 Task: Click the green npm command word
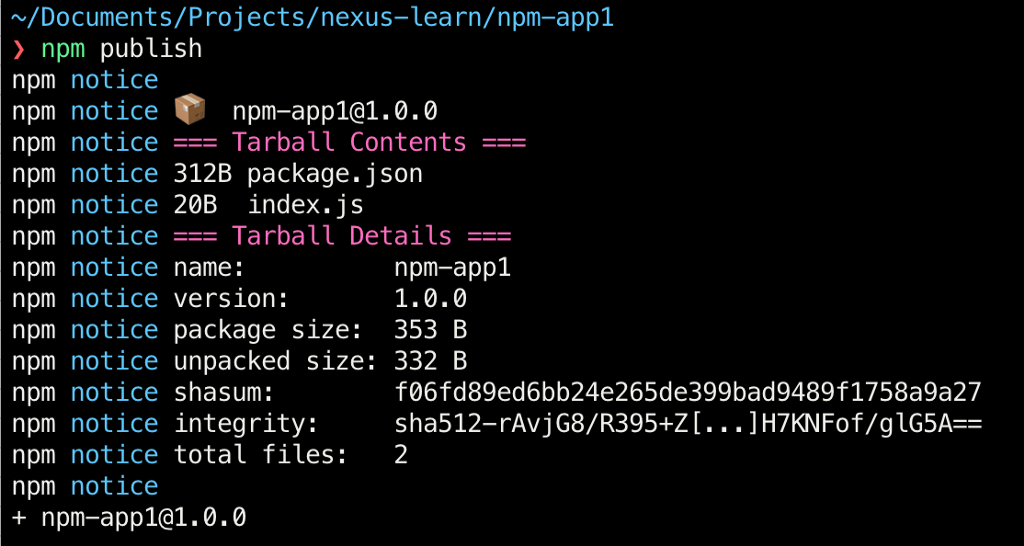62,49
